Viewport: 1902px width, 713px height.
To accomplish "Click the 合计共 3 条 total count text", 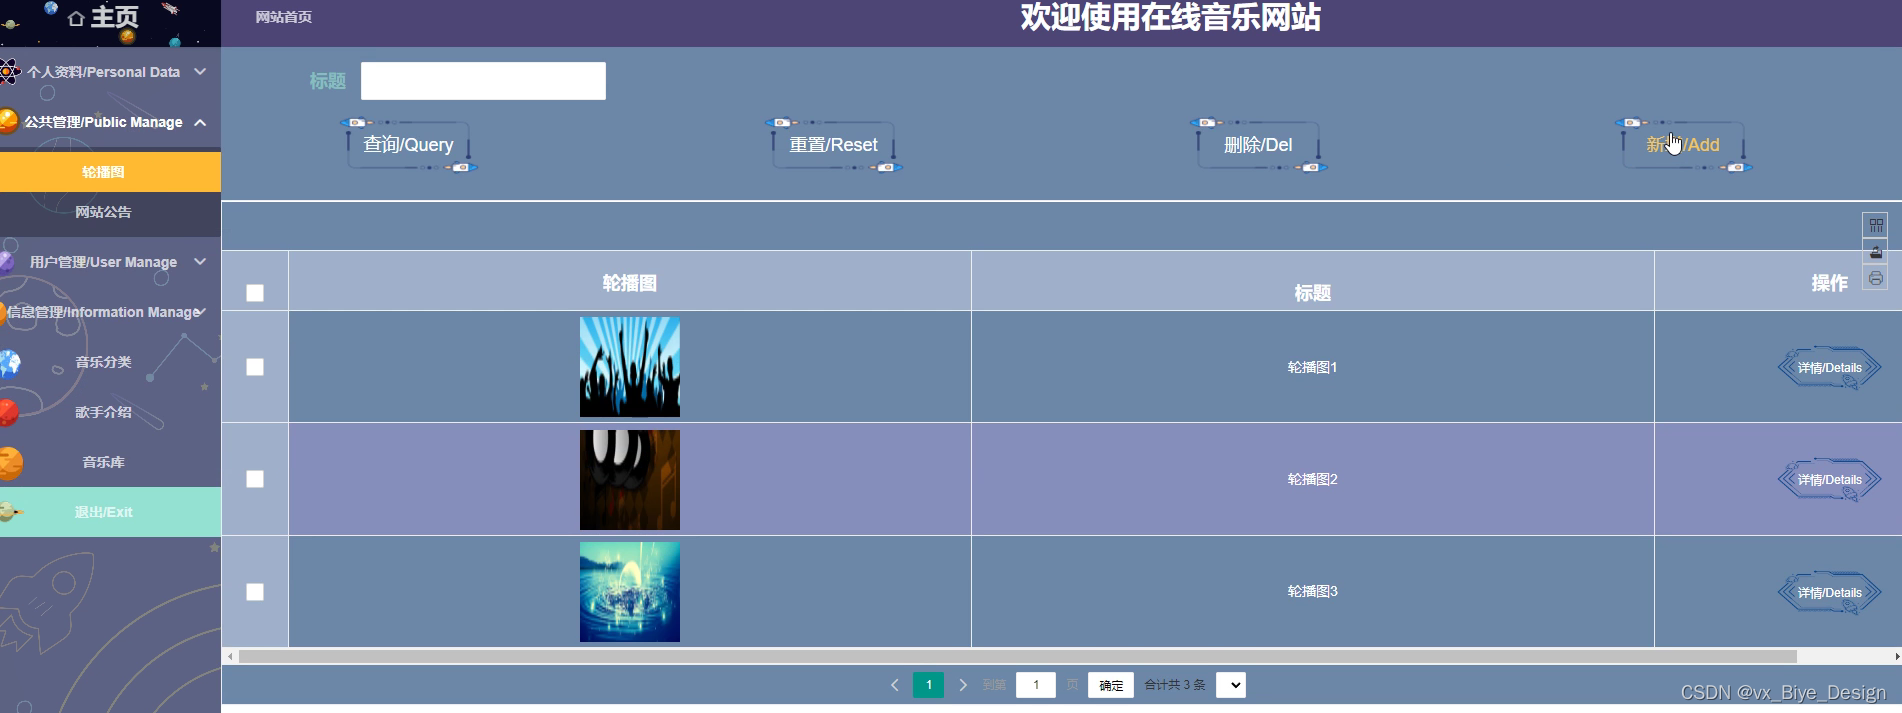I will [x=1175, y=685].
